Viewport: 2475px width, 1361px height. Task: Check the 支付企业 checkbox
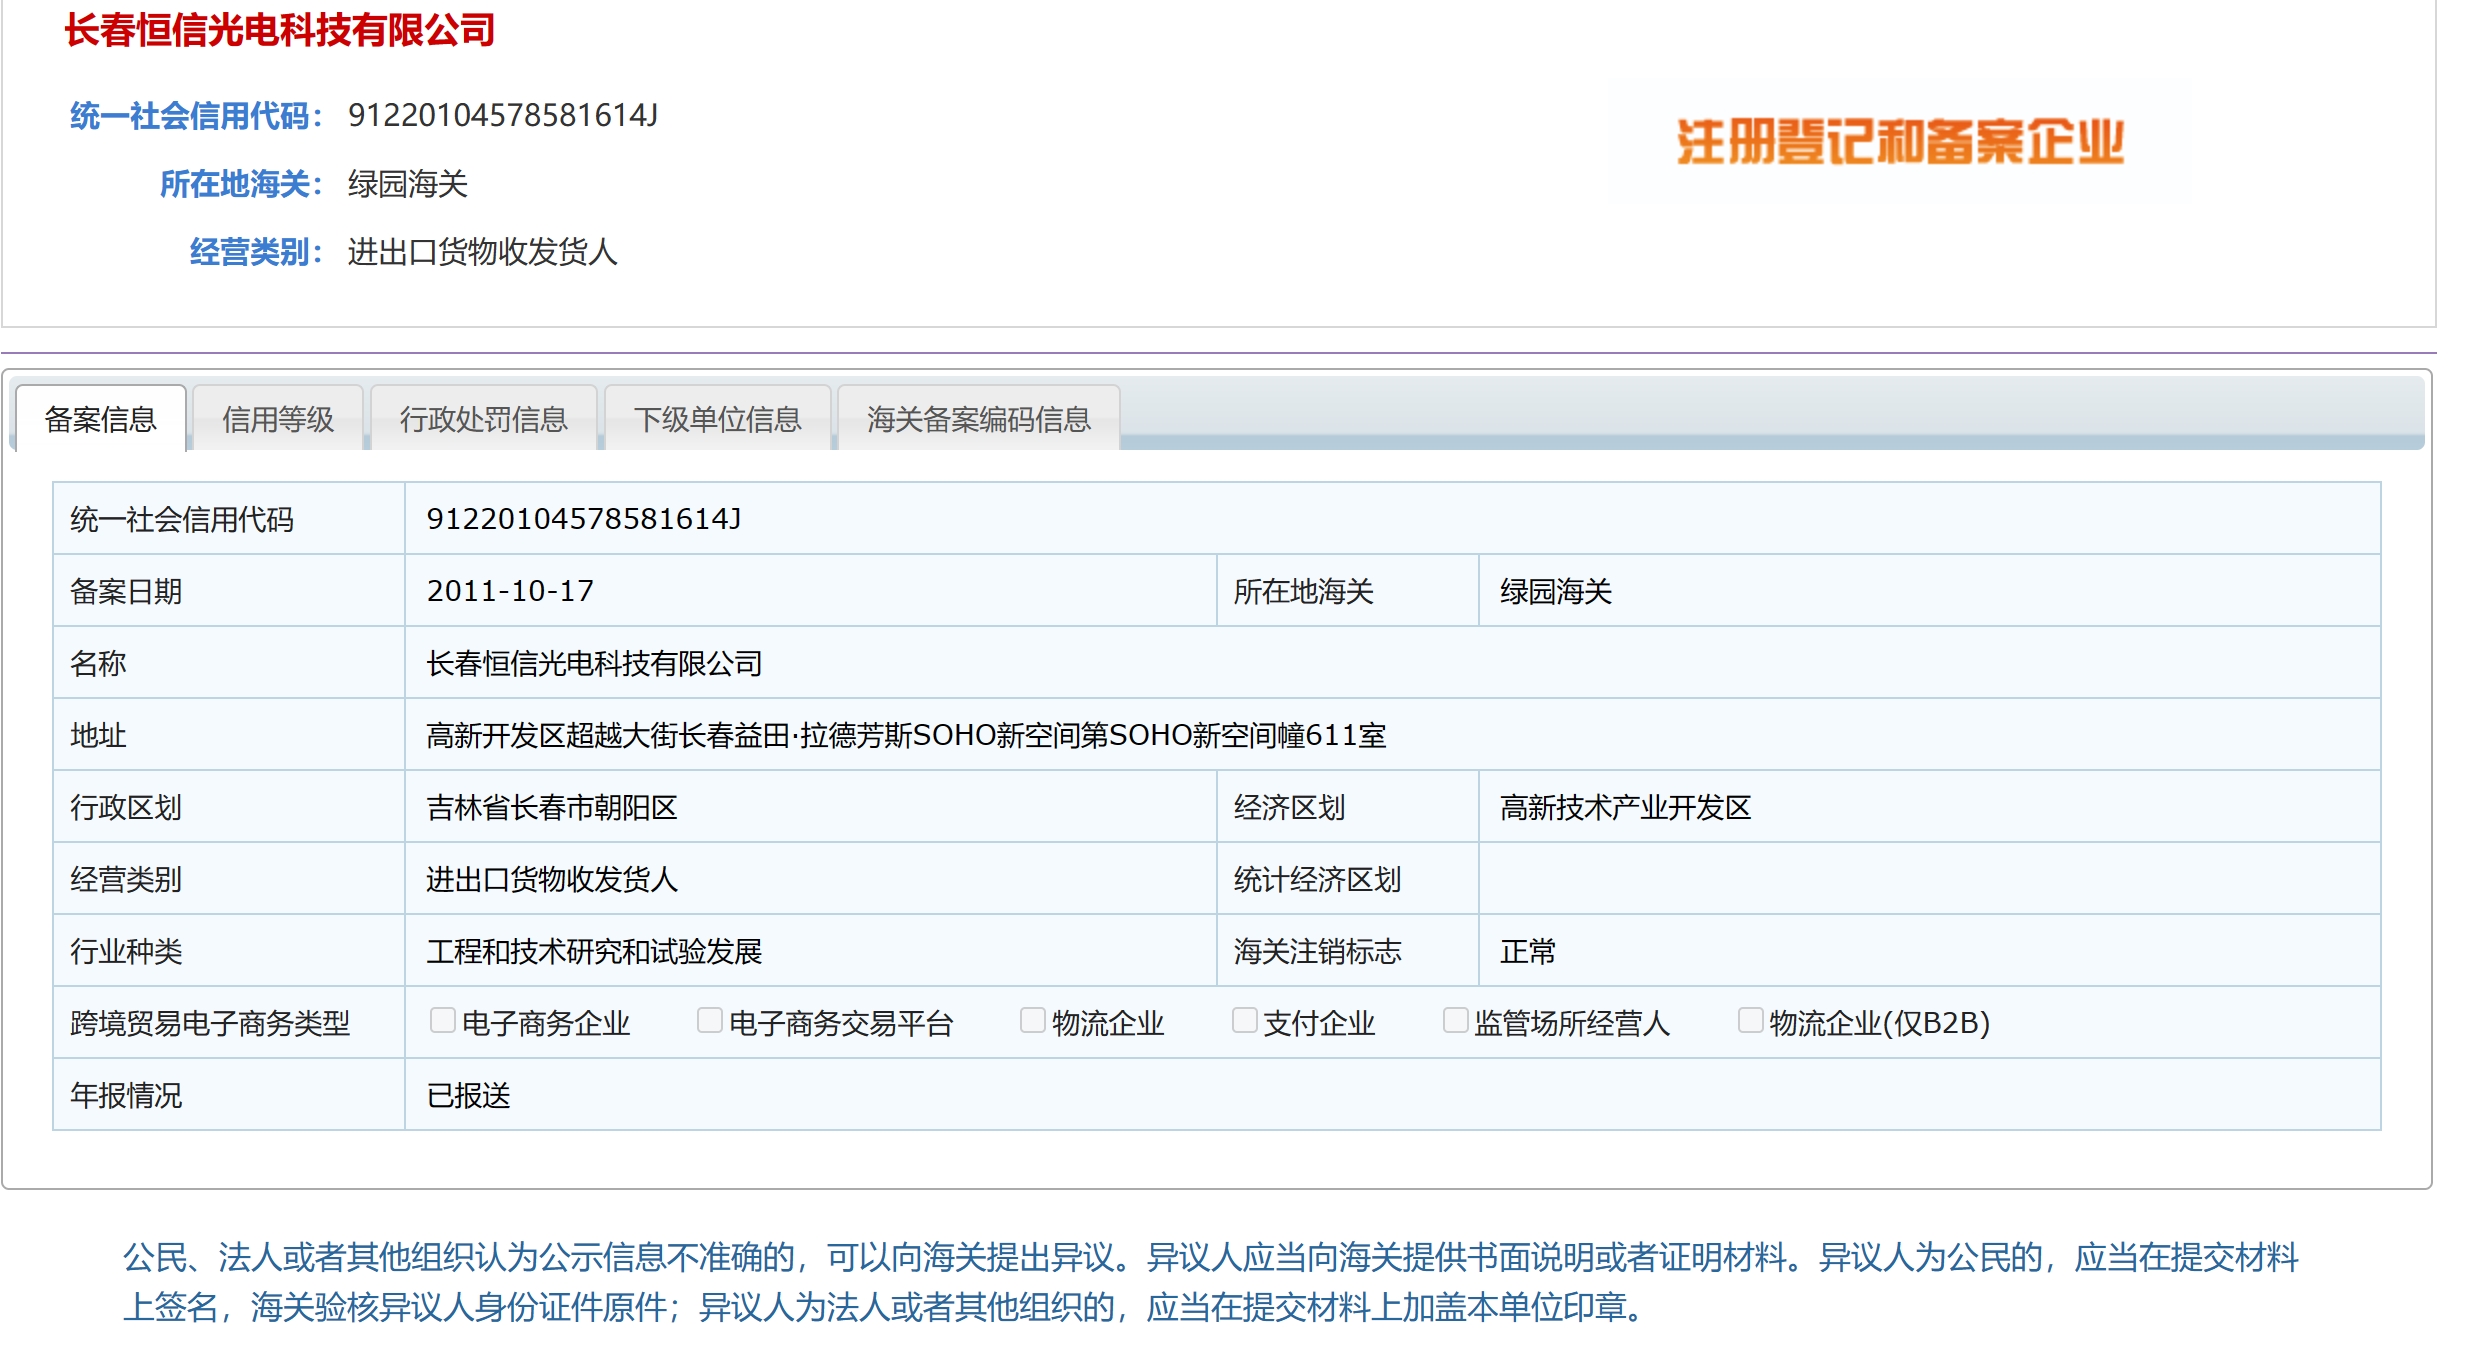[1244, 1020]
